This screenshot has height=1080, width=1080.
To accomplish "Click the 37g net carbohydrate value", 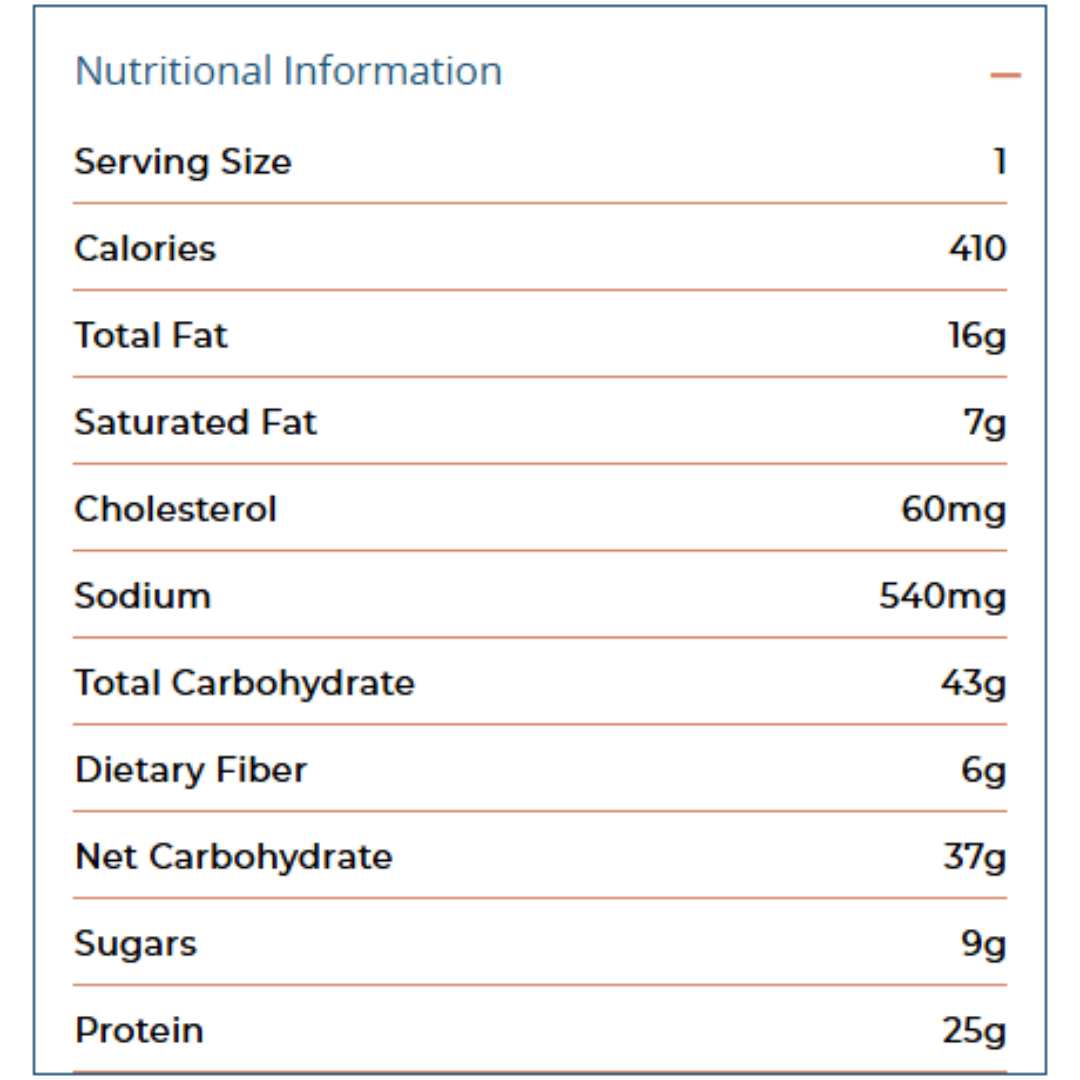I will tap(974, 858).
